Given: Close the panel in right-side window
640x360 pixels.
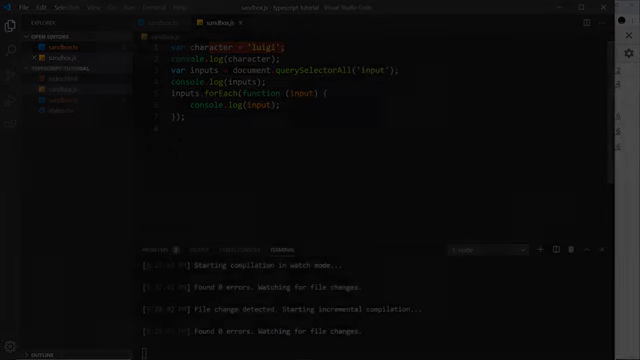Looking at the screenshot, I should click(629, 36).
